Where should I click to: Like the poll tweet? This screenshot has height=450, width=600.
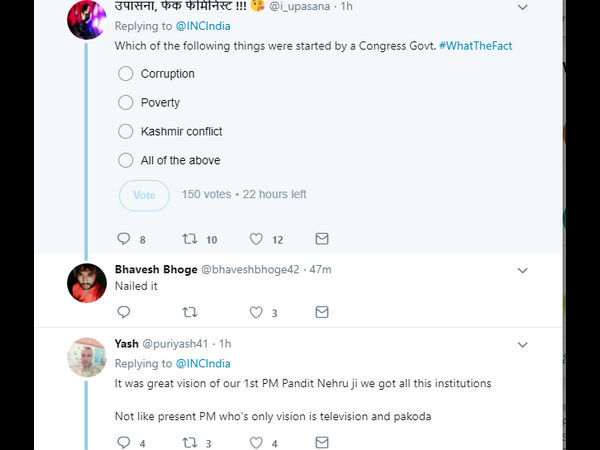256,239
